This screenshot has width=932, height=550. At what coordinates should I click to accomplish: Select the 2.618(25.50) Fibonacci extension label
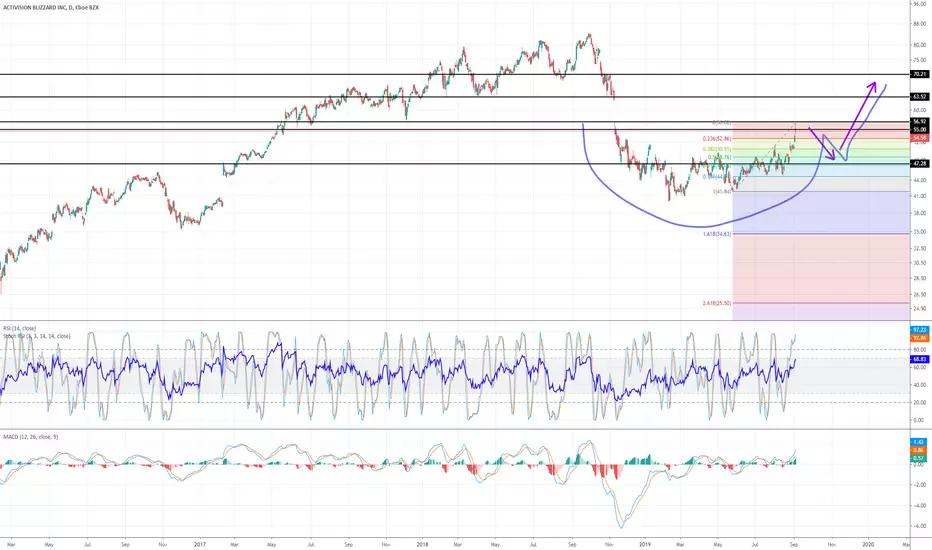point(717,303)
